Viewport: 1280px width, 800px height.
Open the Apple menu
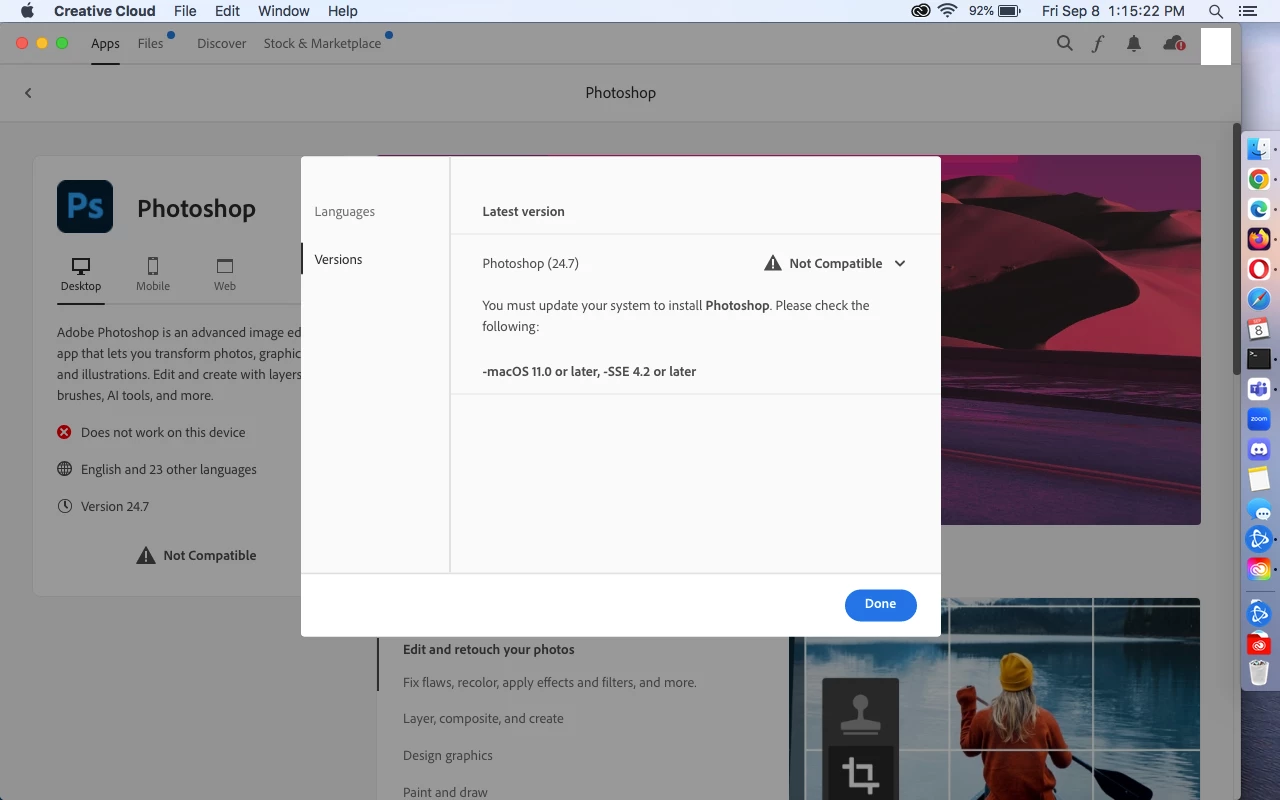[27, 11]
